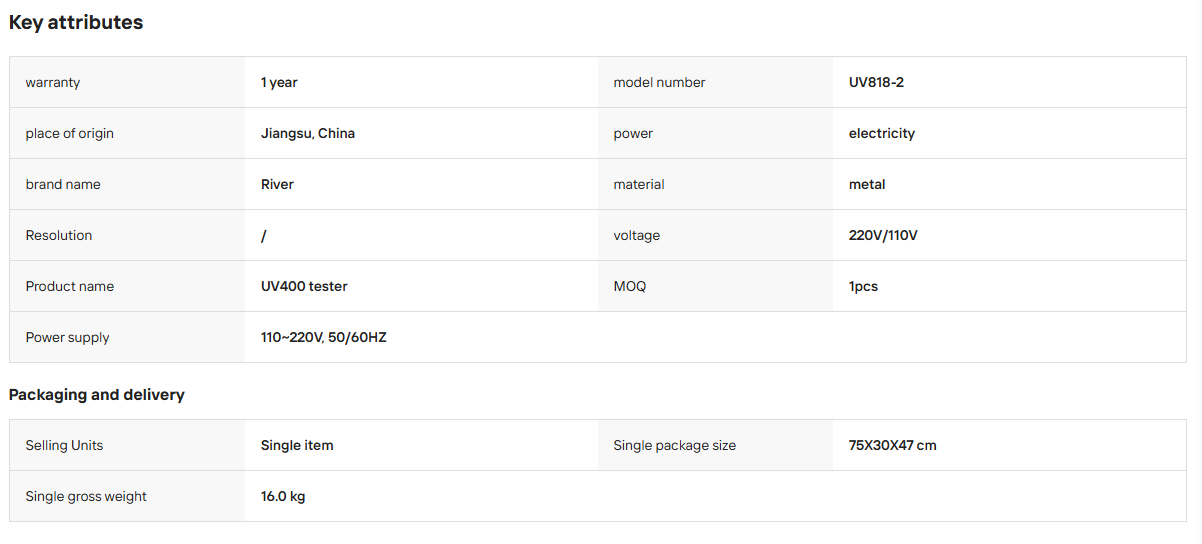Click the model number UV818-2 value
This screenshot has height=544, width=1202.
pos(876,82)
